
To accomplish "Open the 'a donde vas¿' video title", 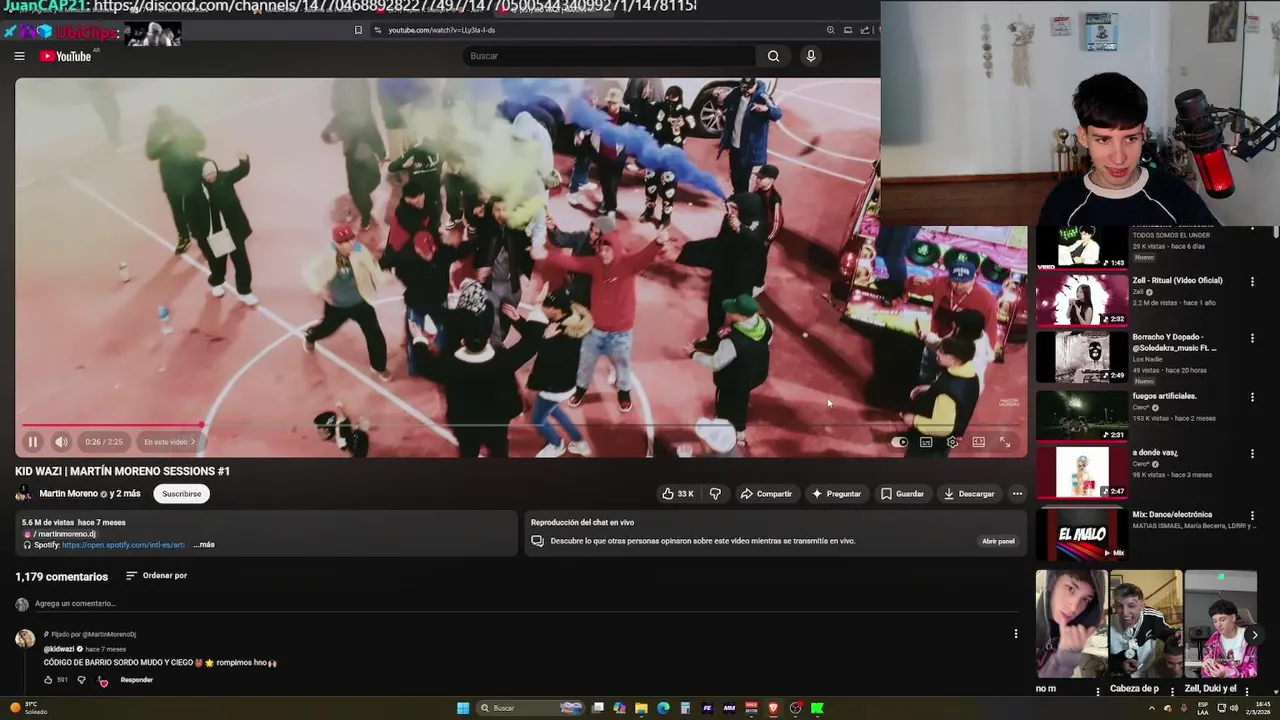I will (1155, 453).
